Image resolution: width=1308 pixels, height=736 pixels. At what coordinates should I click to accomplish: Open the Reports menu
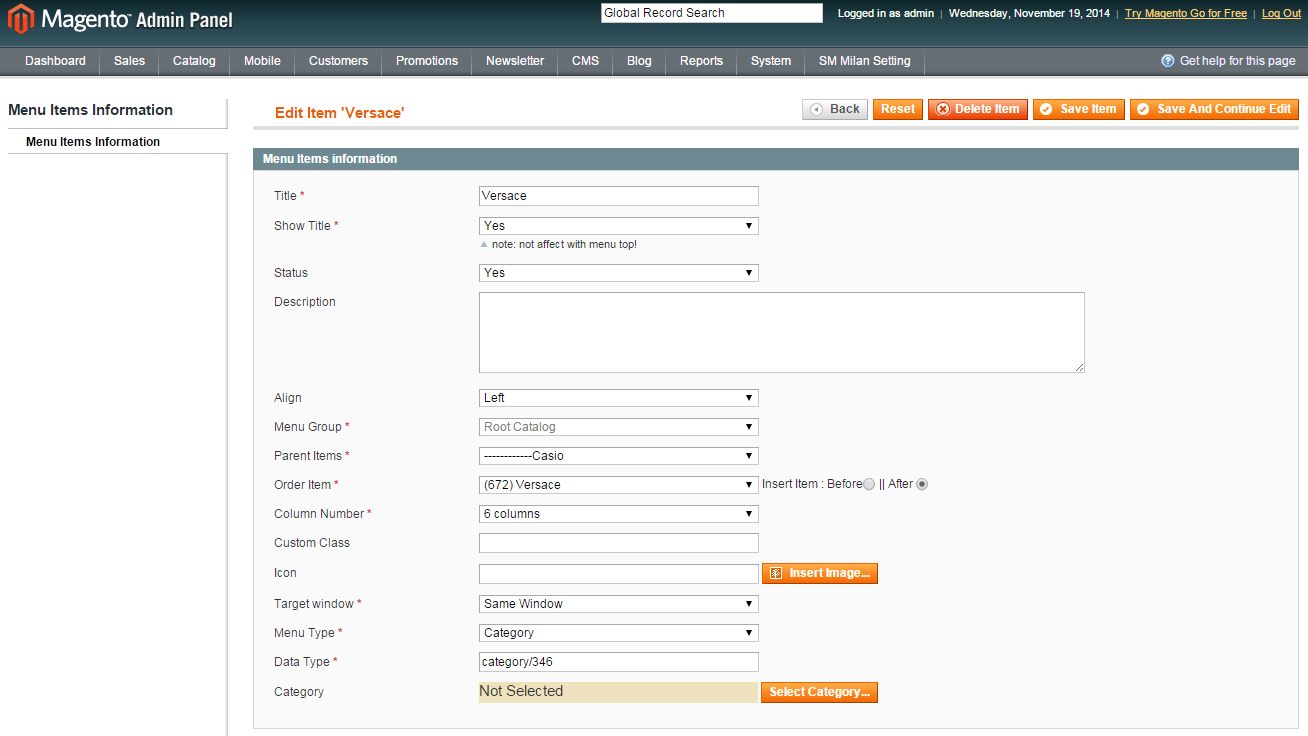[x=701, y=61]
